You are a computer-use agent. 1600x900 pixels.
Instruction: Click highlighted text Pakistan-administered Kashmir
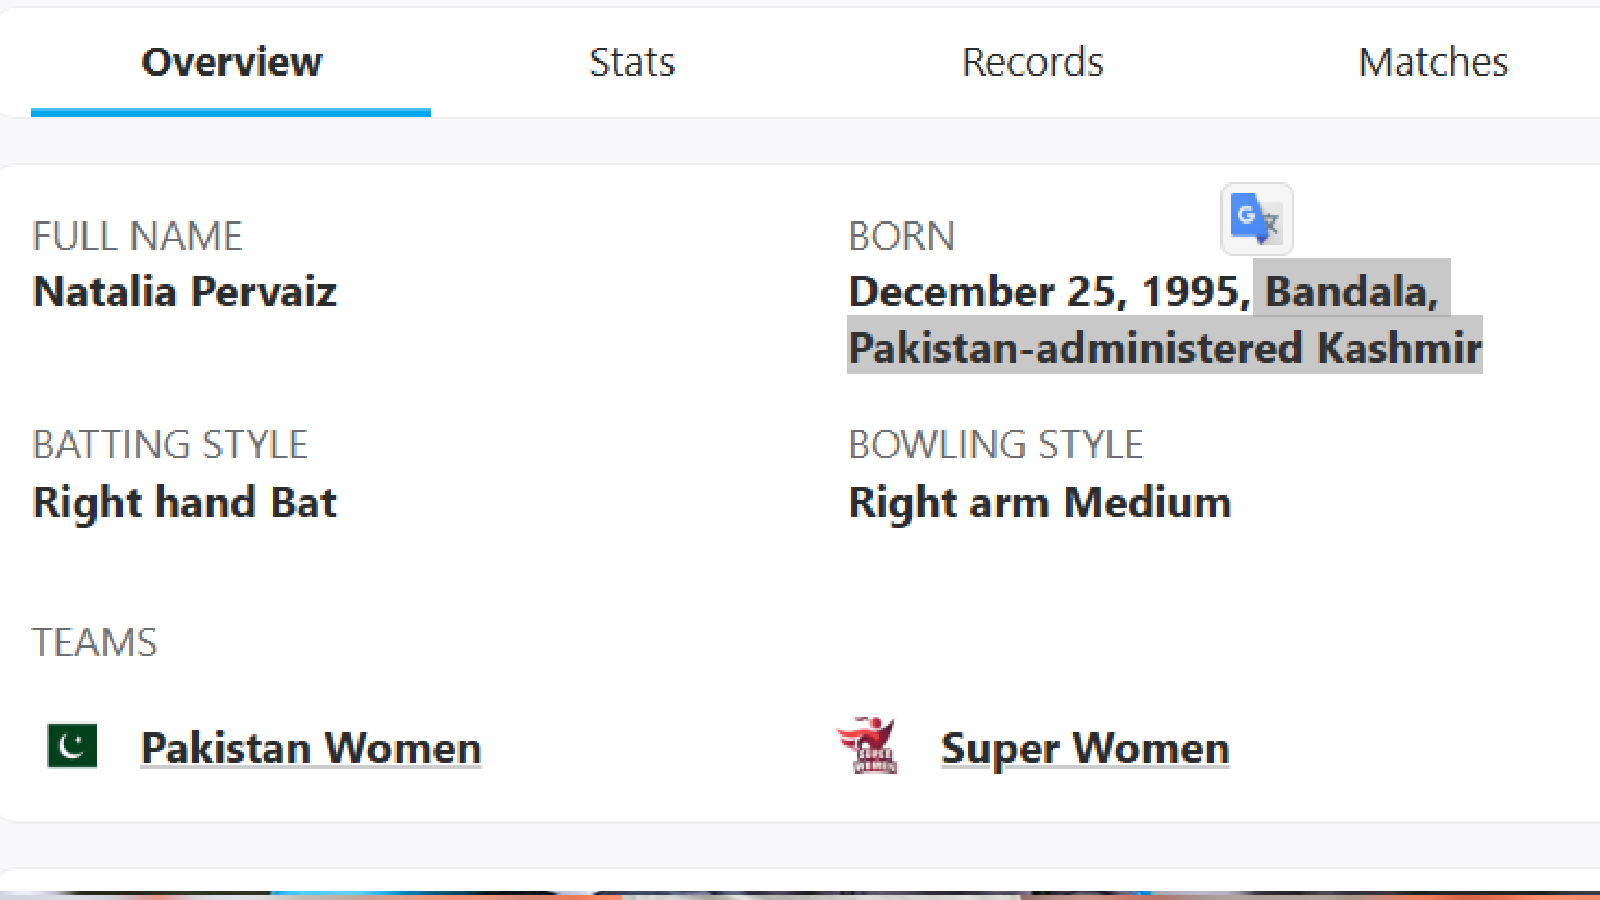click(1164, 348)
